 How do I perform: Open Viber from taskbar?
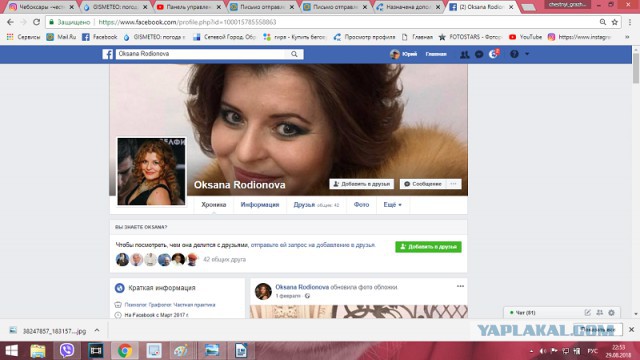[67, 351]
